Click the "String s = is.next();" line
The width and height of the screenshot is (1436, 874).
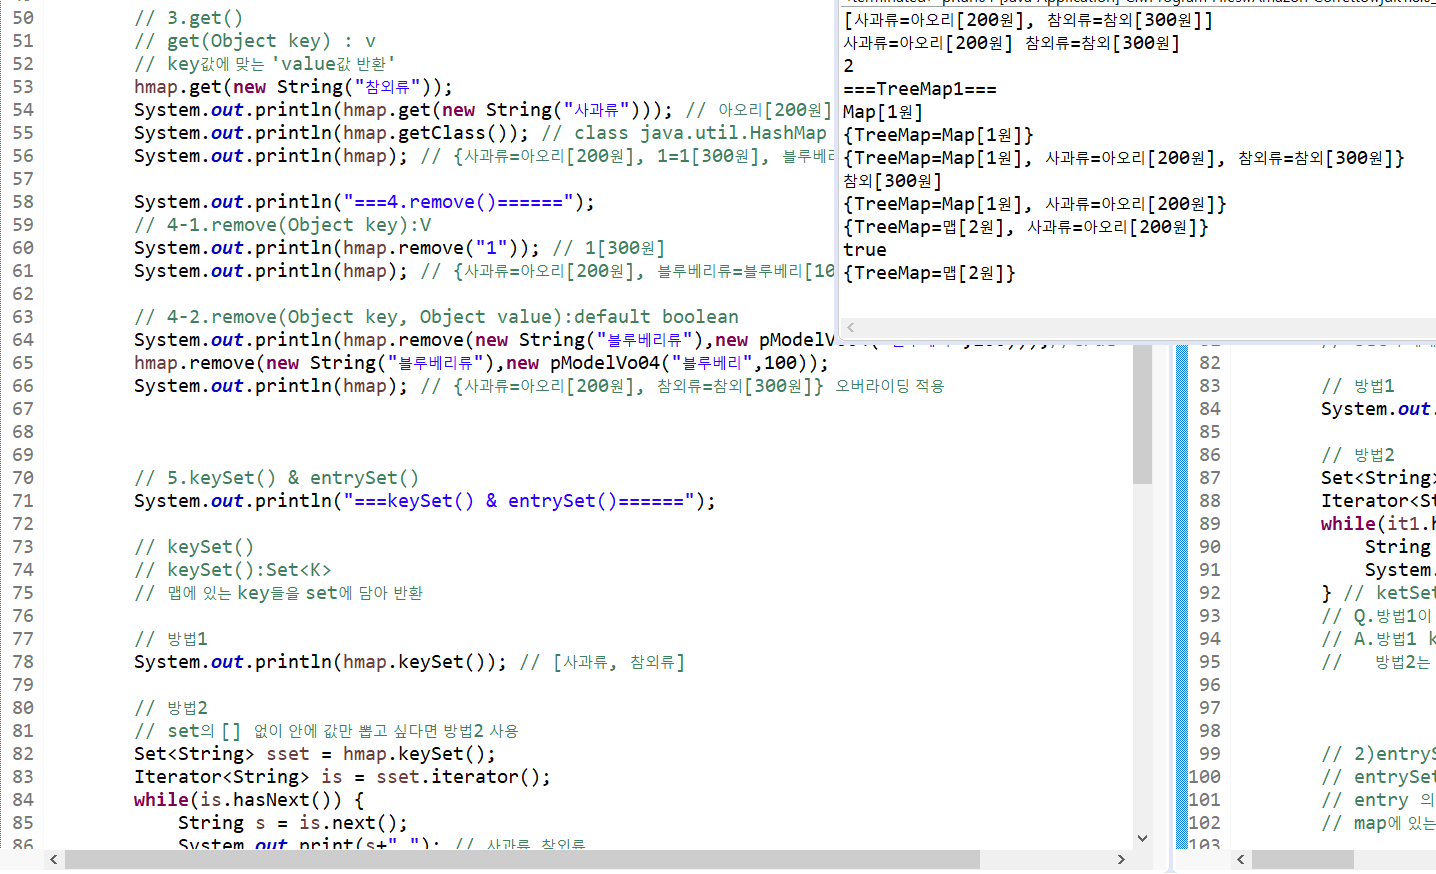point(293,823)
